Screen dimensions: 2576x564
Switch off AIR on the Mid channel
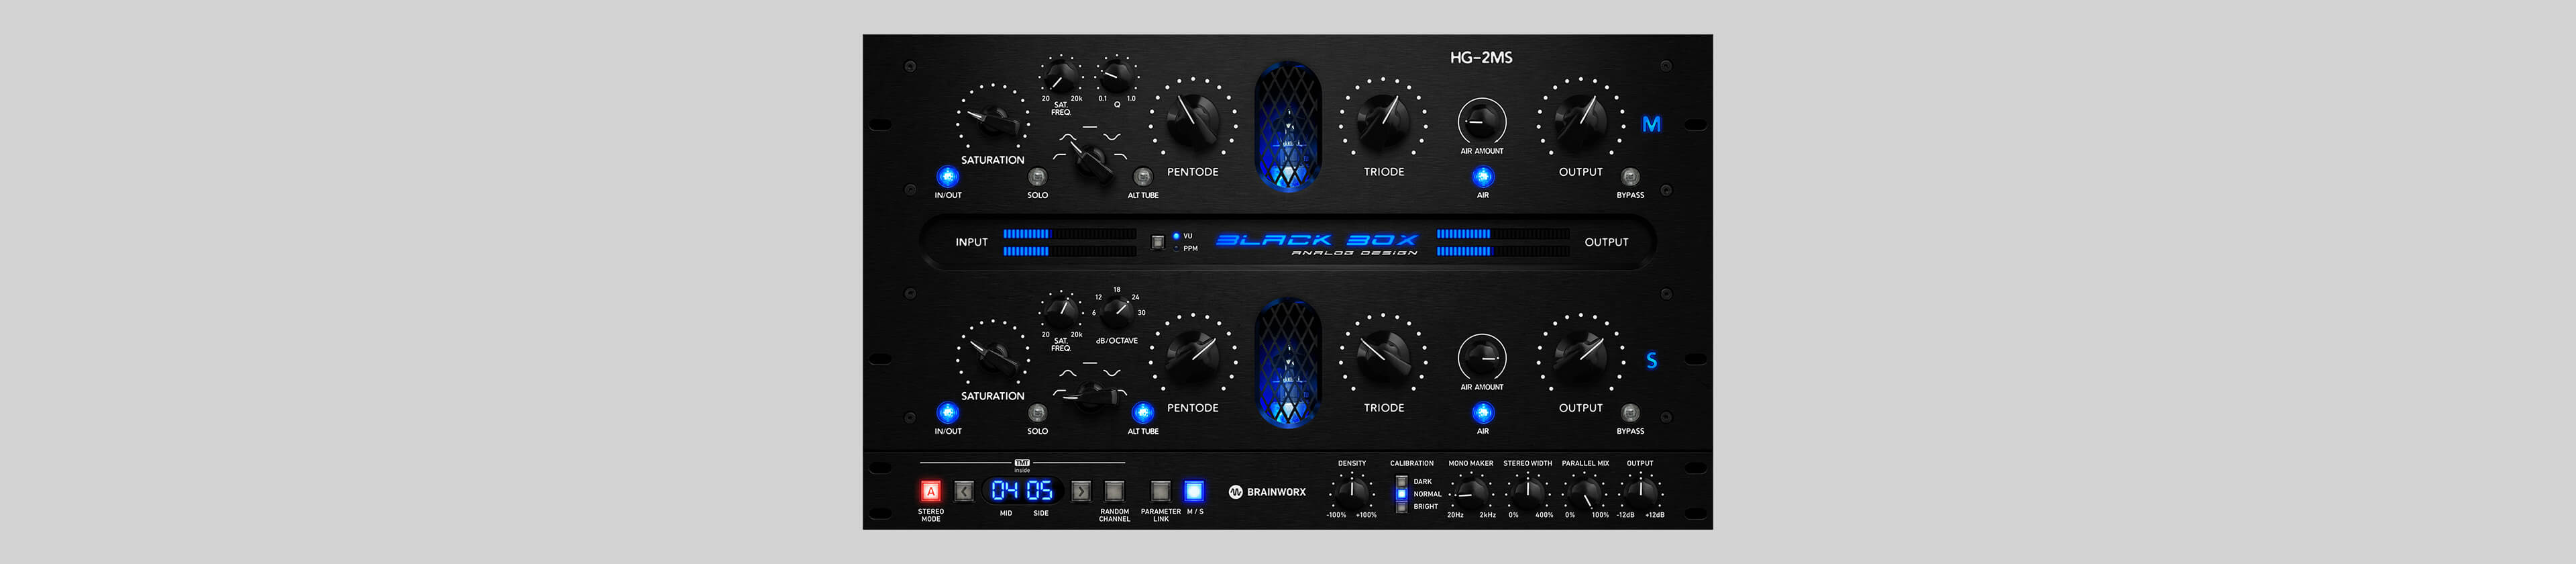pos(1482,177)
